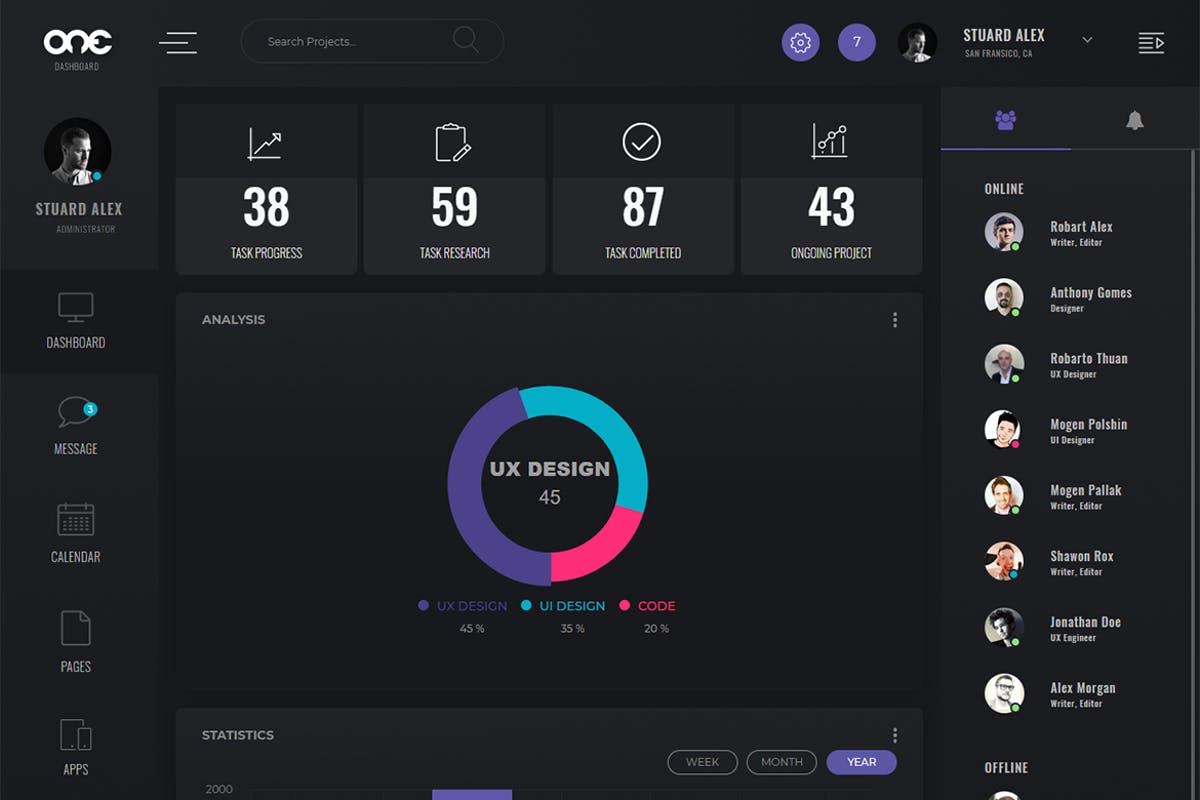1200x800 pixels.
Task: Toggle the hamburger menu beside the logo
Action: (x=178, y=43)
